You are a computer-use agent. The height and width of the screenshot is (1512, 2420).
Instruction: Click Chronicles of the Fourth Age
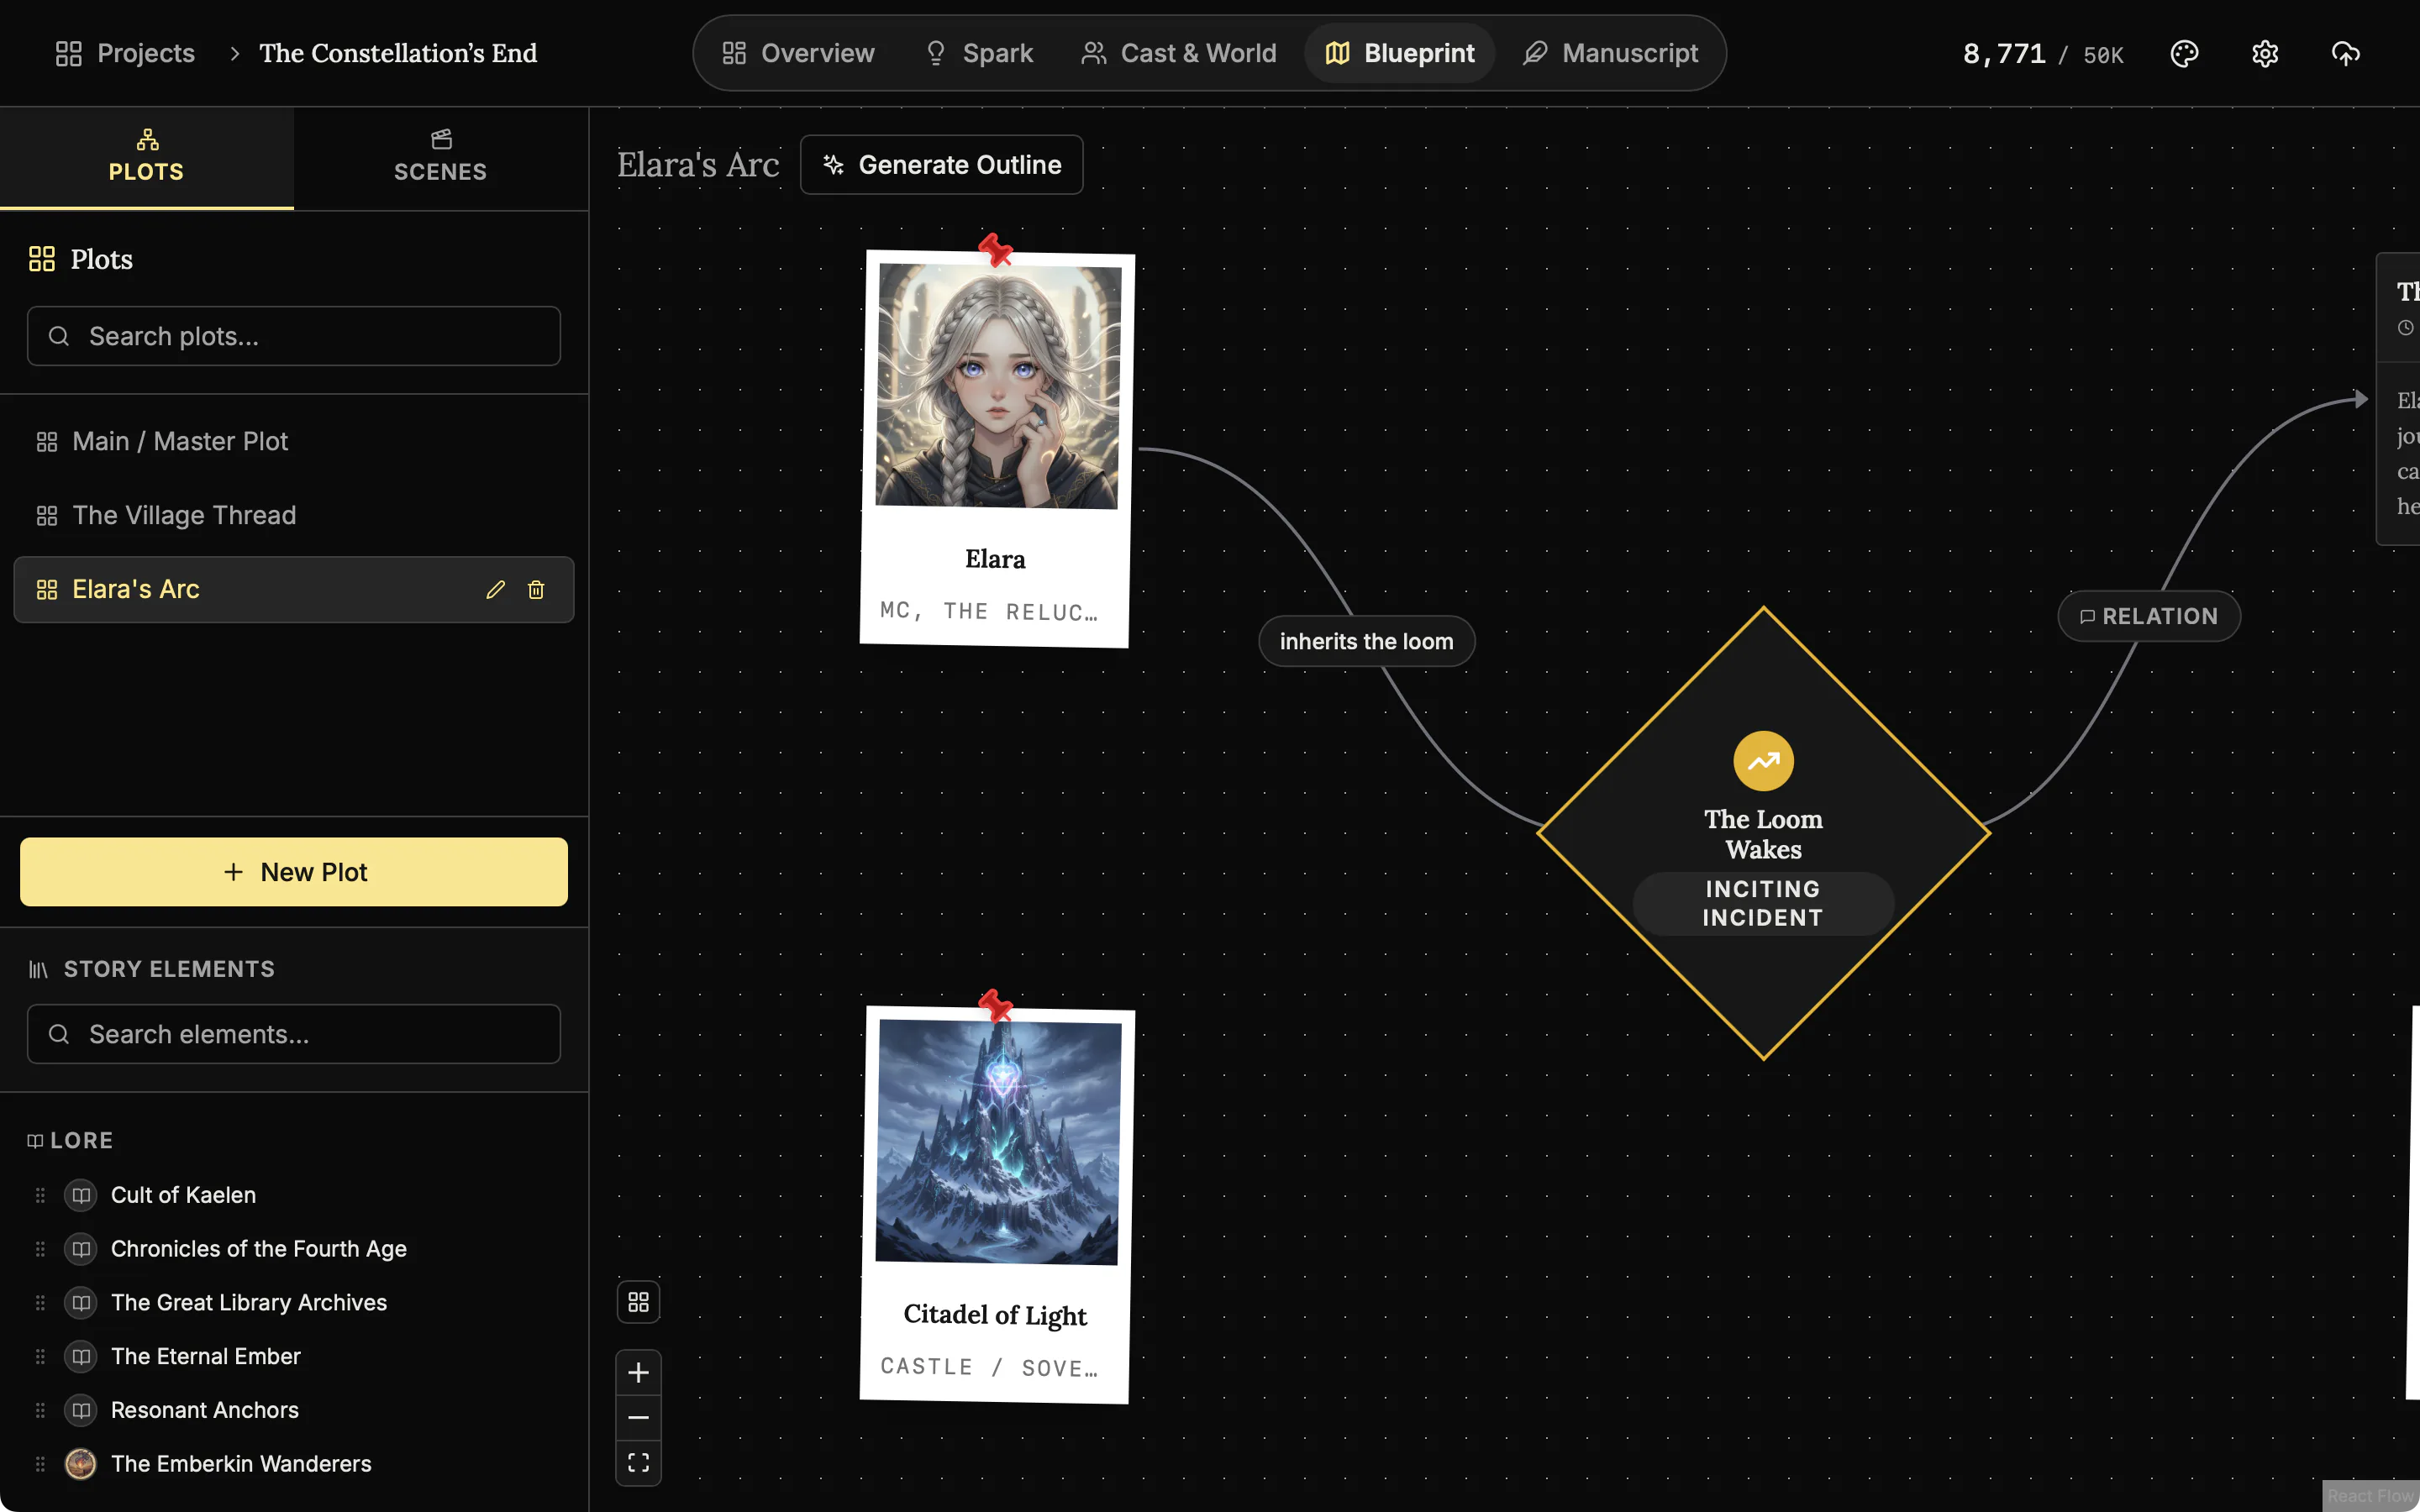tap(258, 1249)
